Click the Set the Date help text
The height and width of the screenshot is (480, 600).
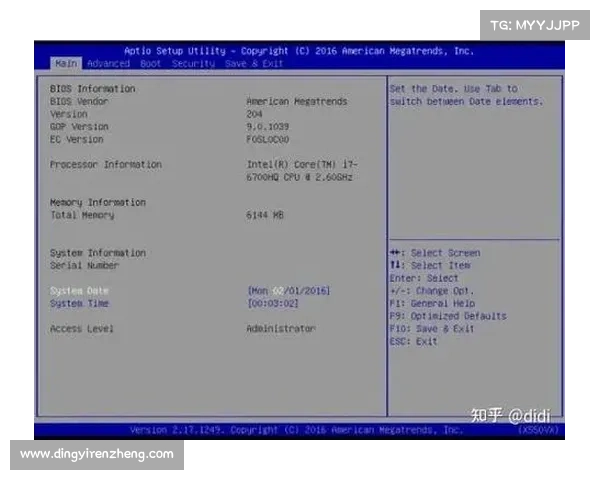click(466, 95)
